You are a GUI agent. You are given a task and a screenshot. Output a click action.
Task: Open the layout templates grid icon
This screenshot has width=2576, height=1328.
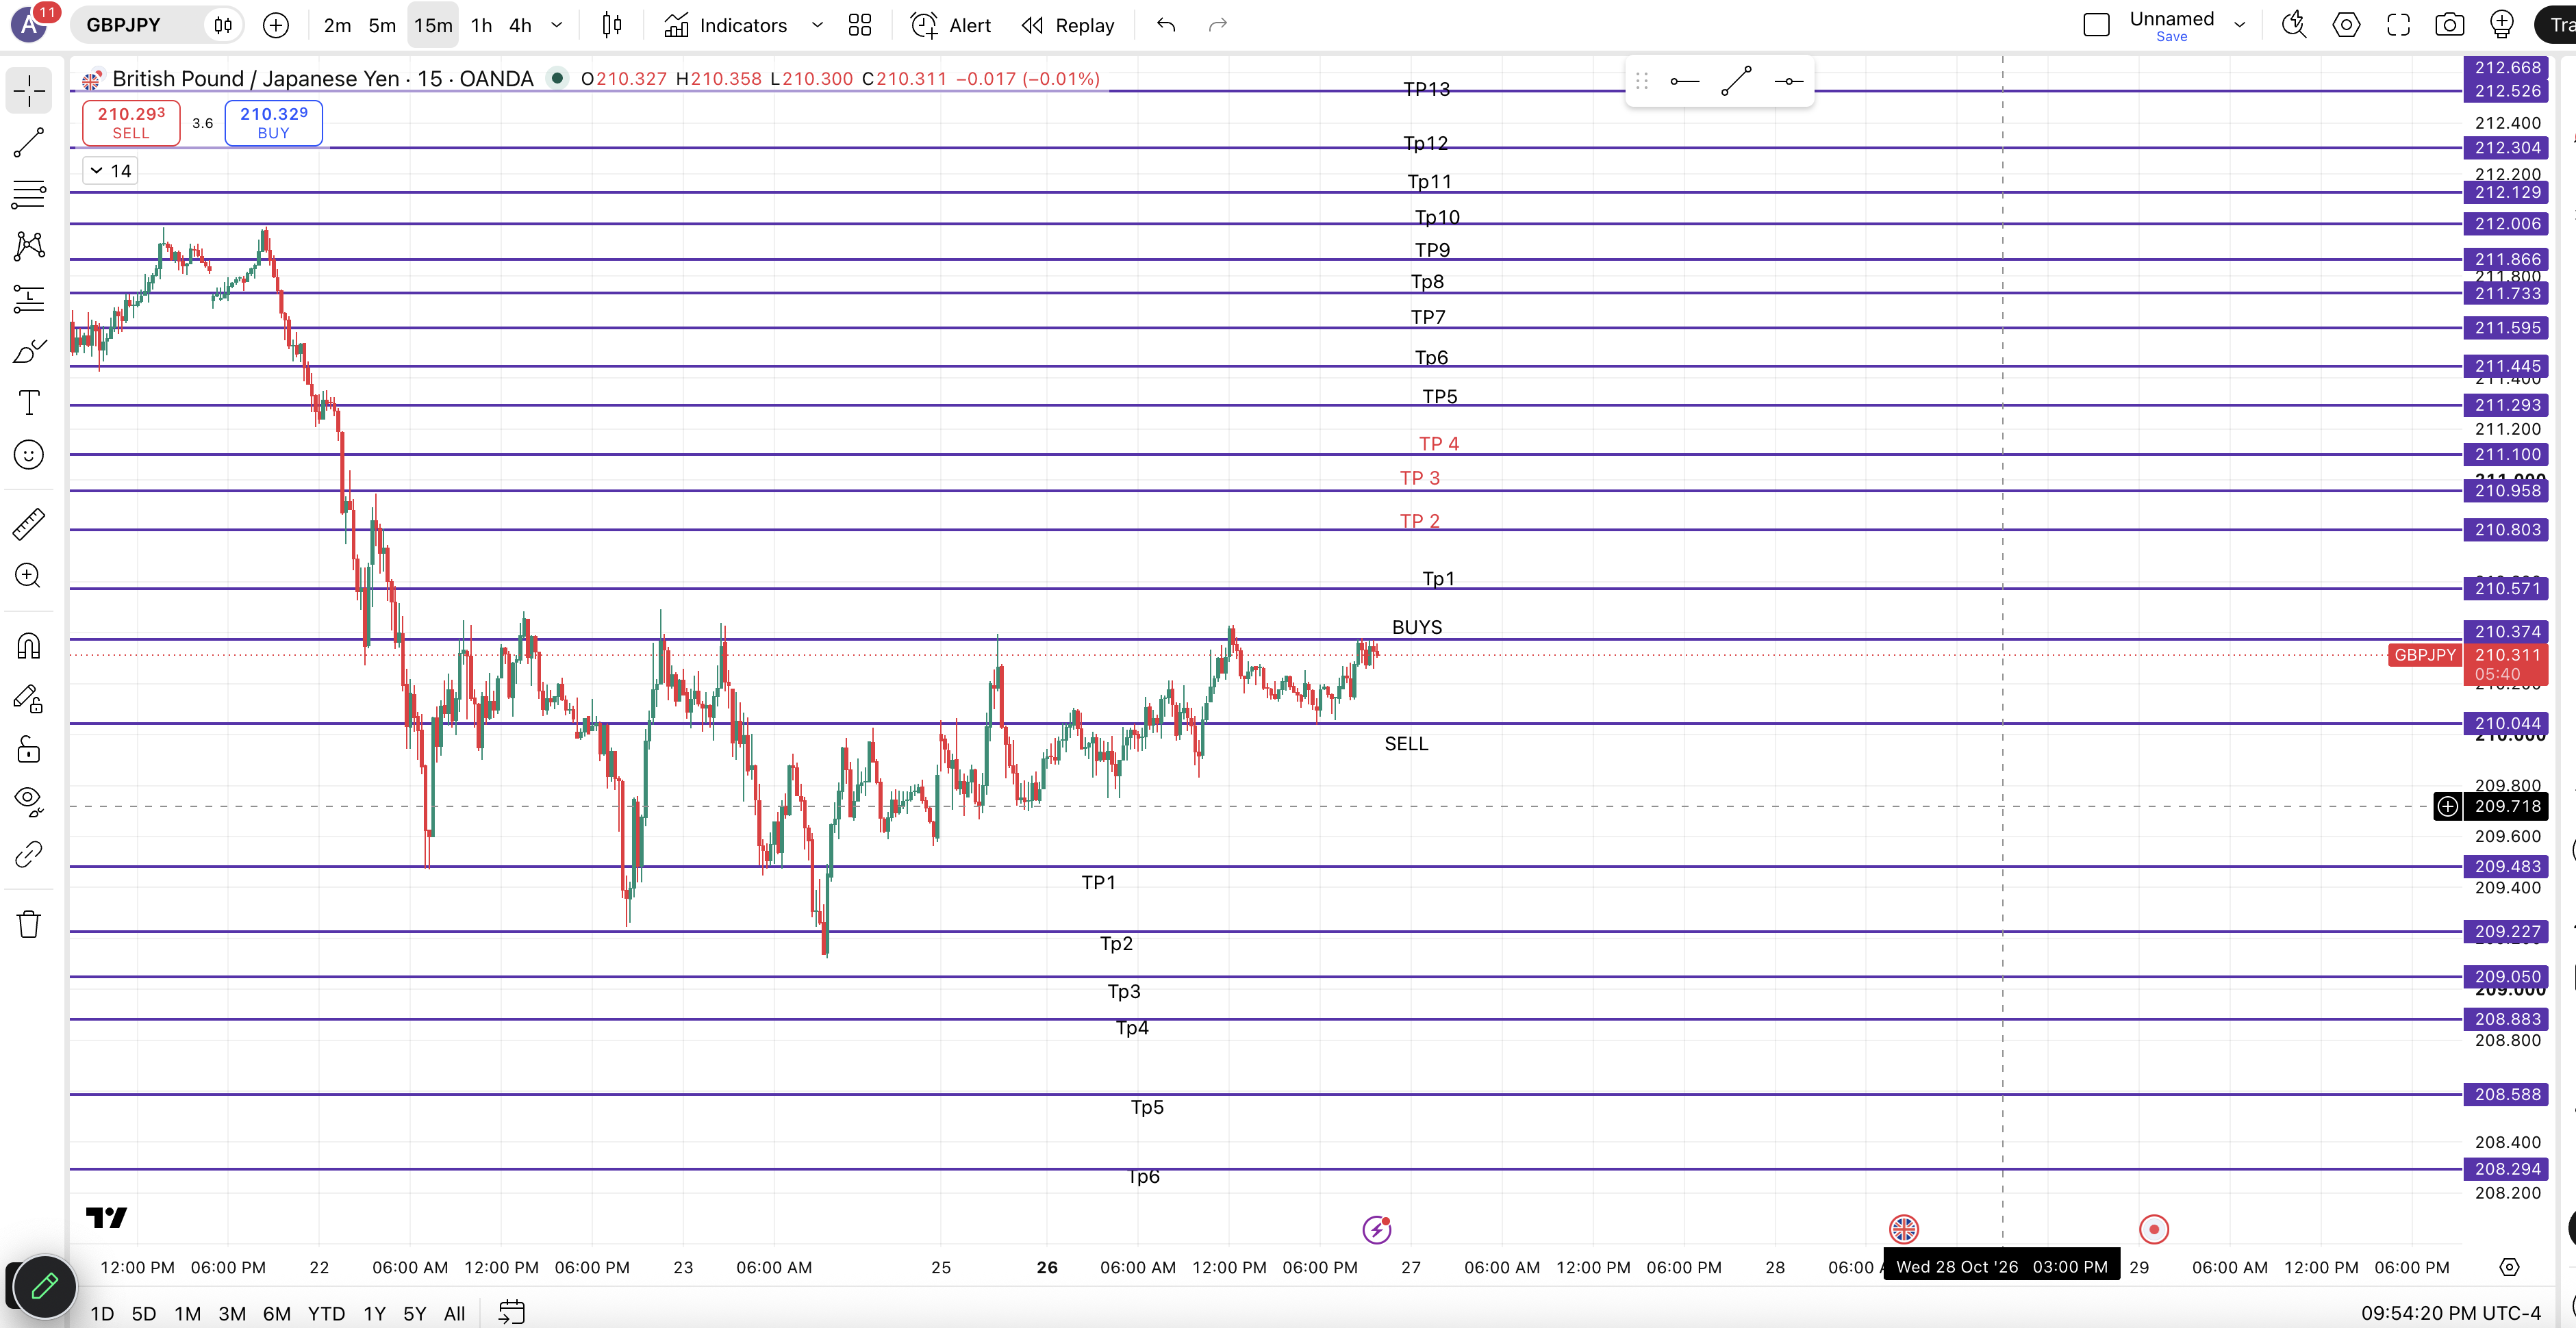(x=860, y=25)
